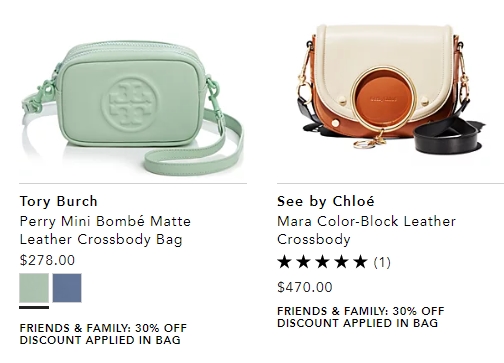Click the fifth star of the rating
504x363 pixels.
(360, 262)
